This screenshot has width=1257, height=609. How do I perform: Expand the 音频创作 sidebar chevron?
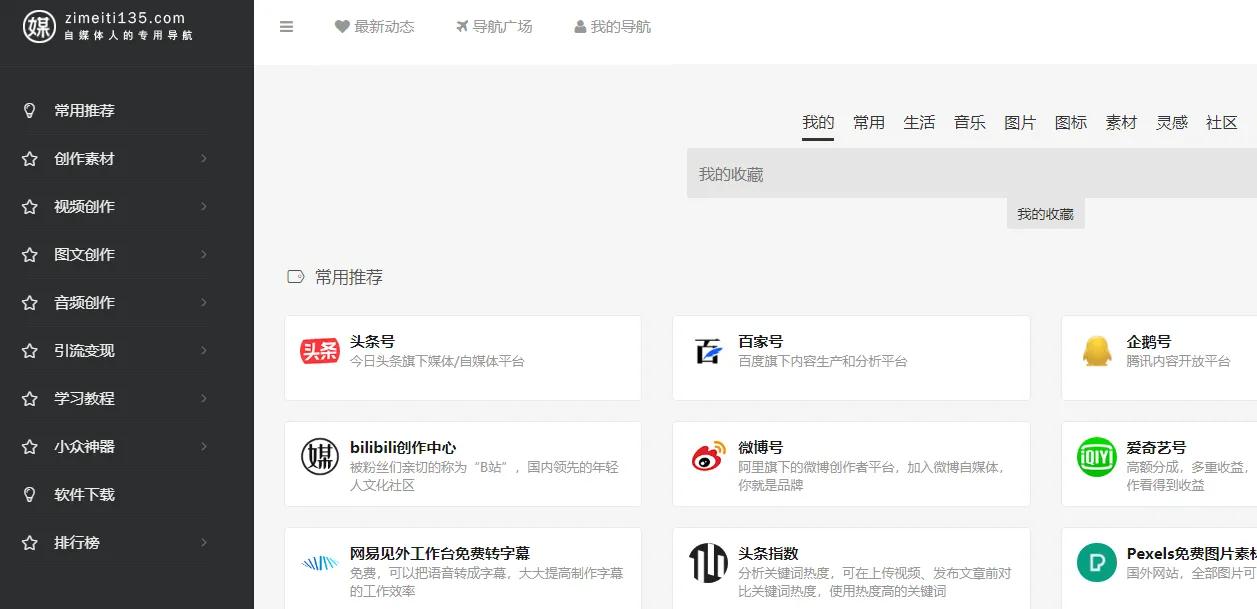pyautogui.click(x=204, y=303)
